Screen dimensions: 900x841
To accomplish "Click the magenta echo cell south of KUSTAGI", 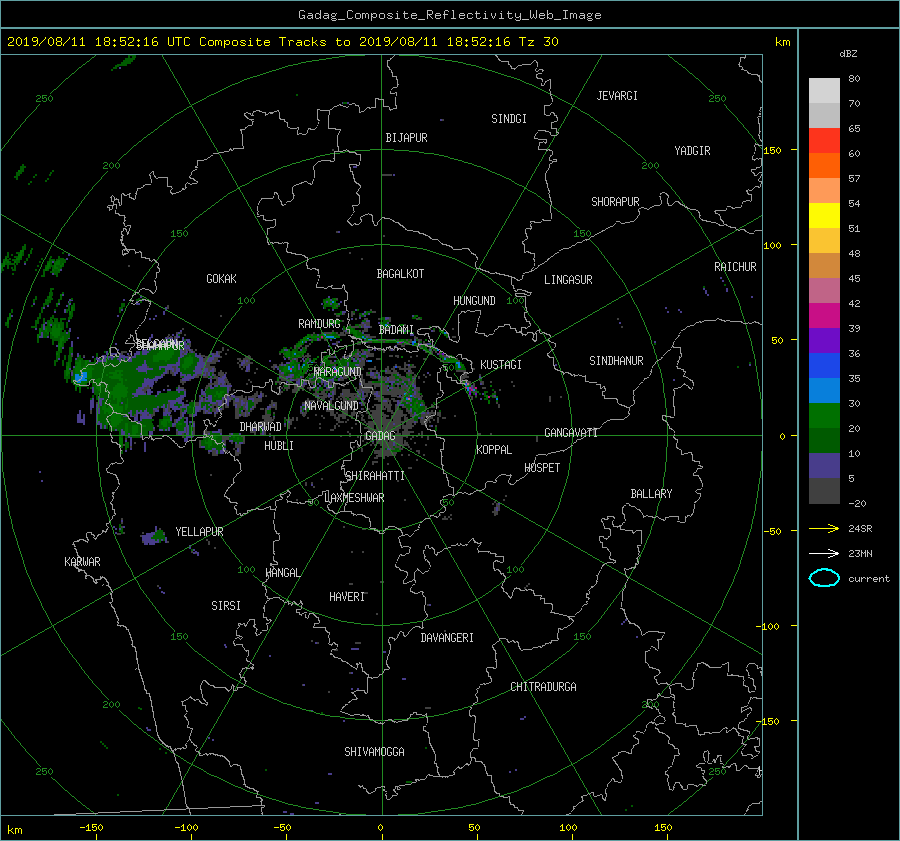I will coord(471,389).
